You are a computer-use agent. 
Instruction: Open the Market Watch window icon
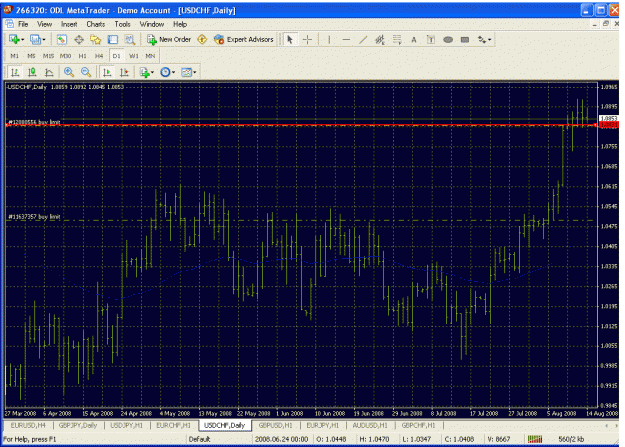[x=61, y=39]
